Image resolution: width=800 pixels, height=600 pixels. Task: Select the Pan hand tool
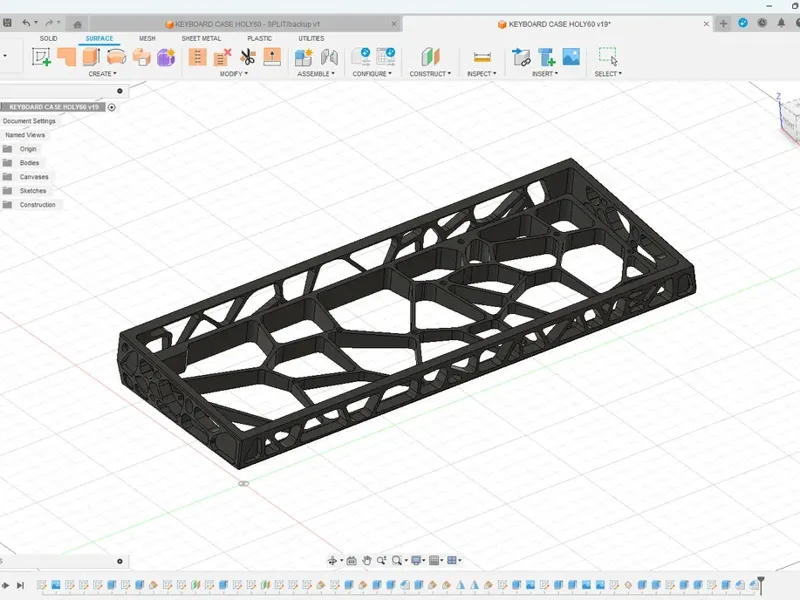[366, 561]
